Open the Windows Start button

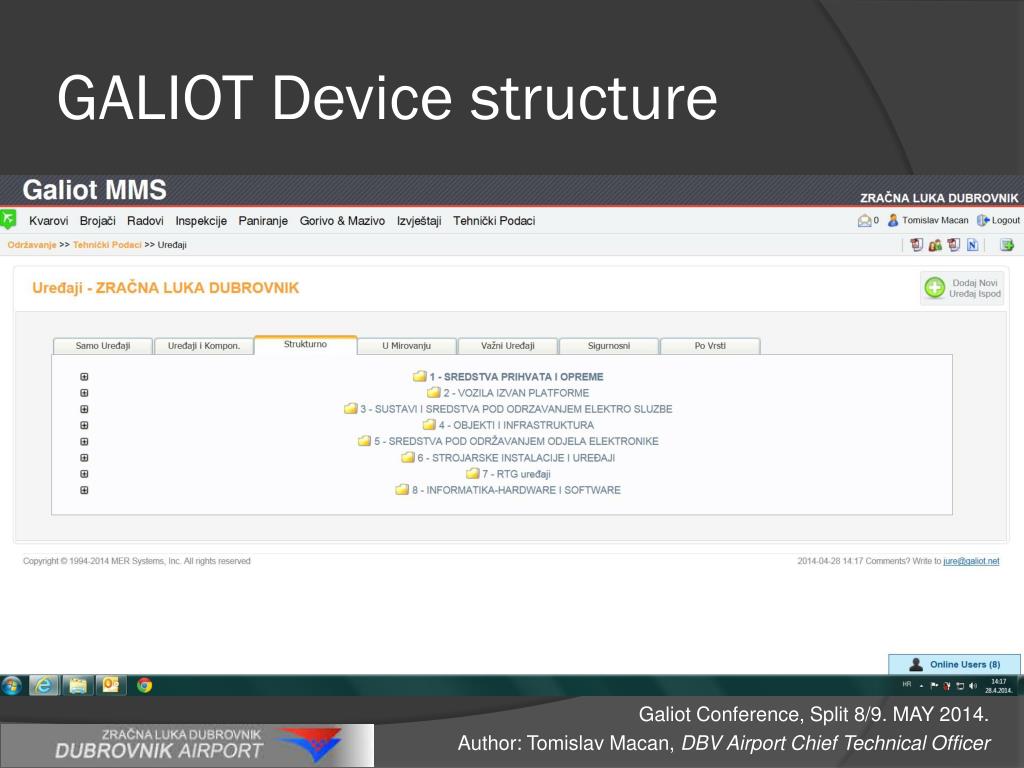point(11,685)
